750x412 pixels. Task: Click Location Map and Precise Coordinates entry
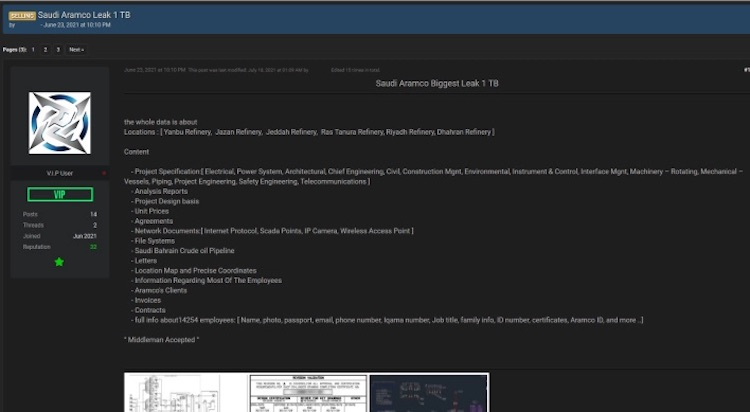coord(194,271)
